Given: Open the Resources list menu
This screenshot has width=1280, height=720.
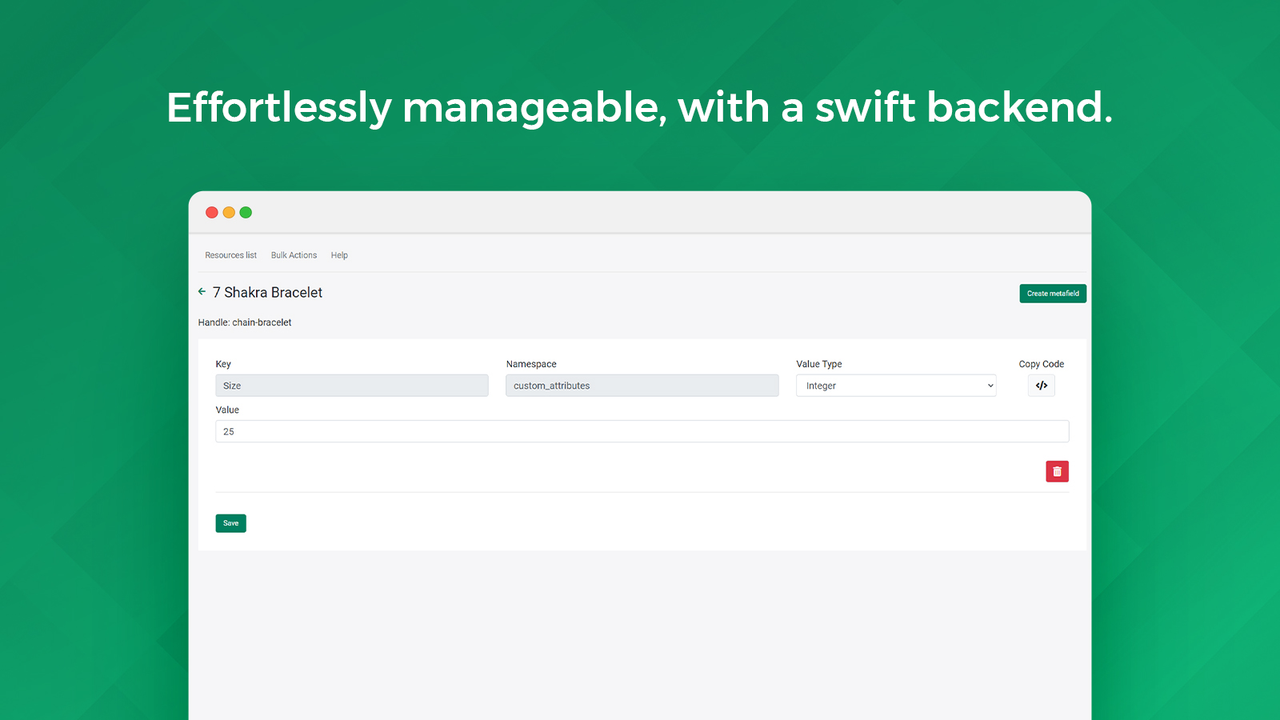Looking at the screenshot, I should pyautogui.click(x=230, y=255).
